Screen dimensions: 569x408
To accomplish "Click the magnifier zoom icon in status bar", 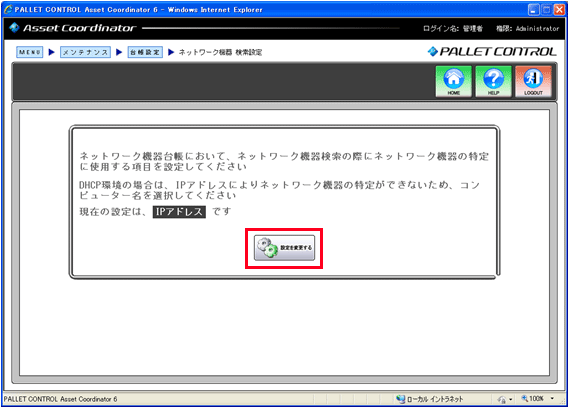I will coord(525,399).
